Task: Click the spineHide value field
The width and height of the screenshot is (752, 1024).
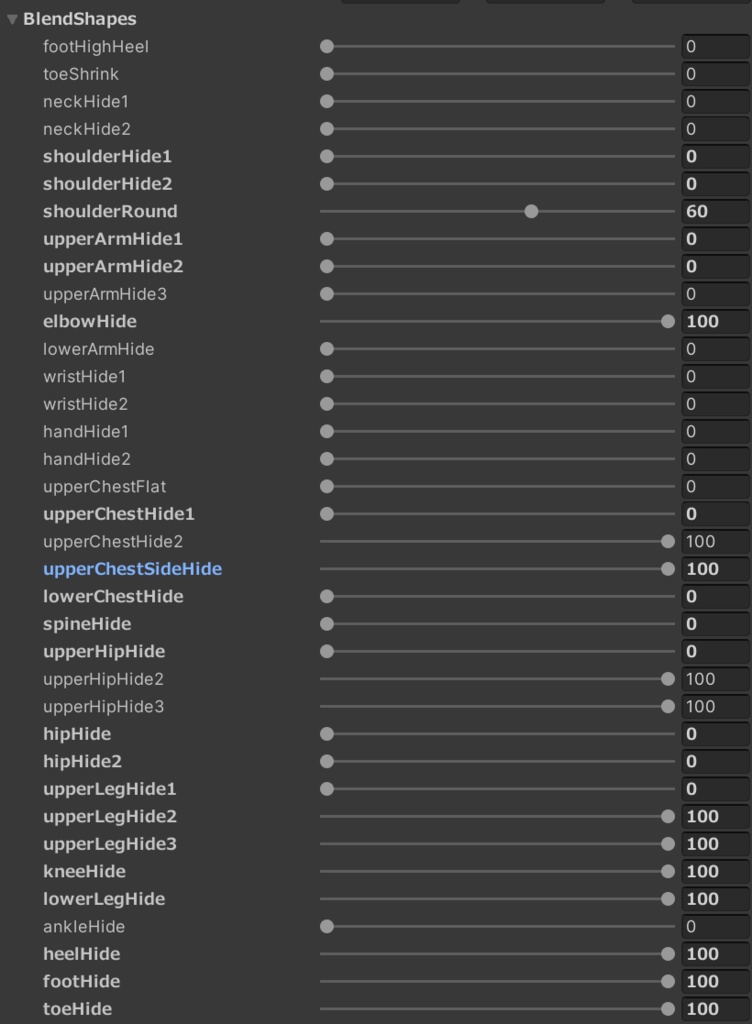Action: 714,624
